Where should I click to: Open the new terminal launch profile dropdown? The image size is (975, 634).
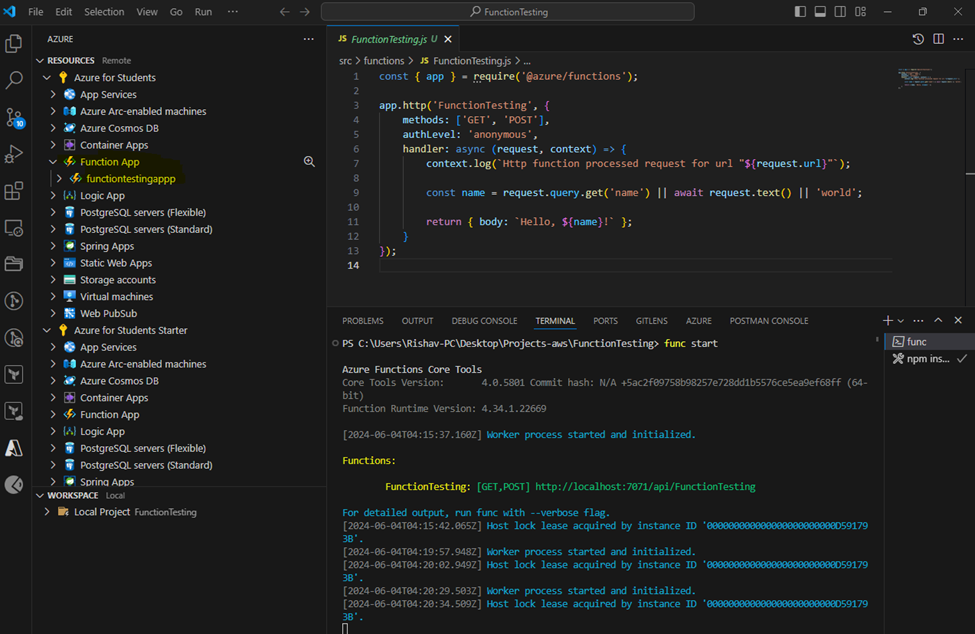pos(900,321)
